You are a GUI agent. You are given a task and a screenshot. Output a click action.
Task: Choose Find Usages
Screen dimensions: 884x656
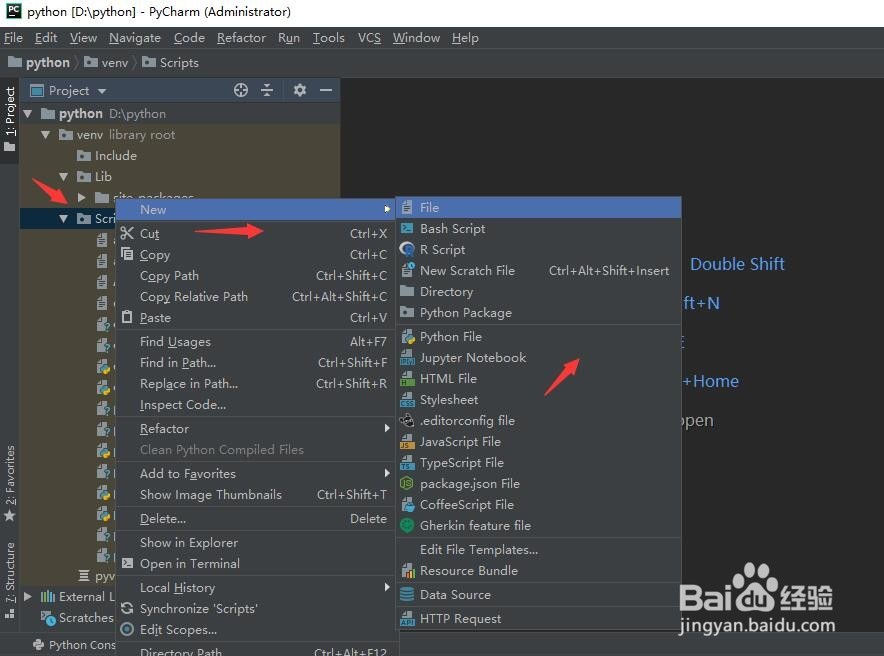257,342
